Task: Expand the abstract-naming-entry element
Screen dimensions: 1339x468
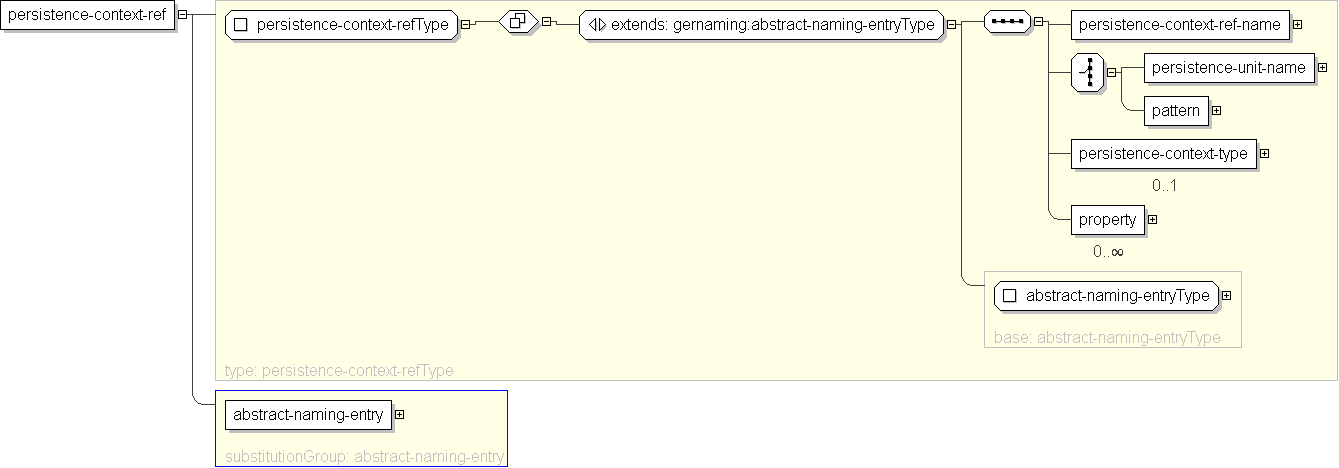Action: pos(399,414)
